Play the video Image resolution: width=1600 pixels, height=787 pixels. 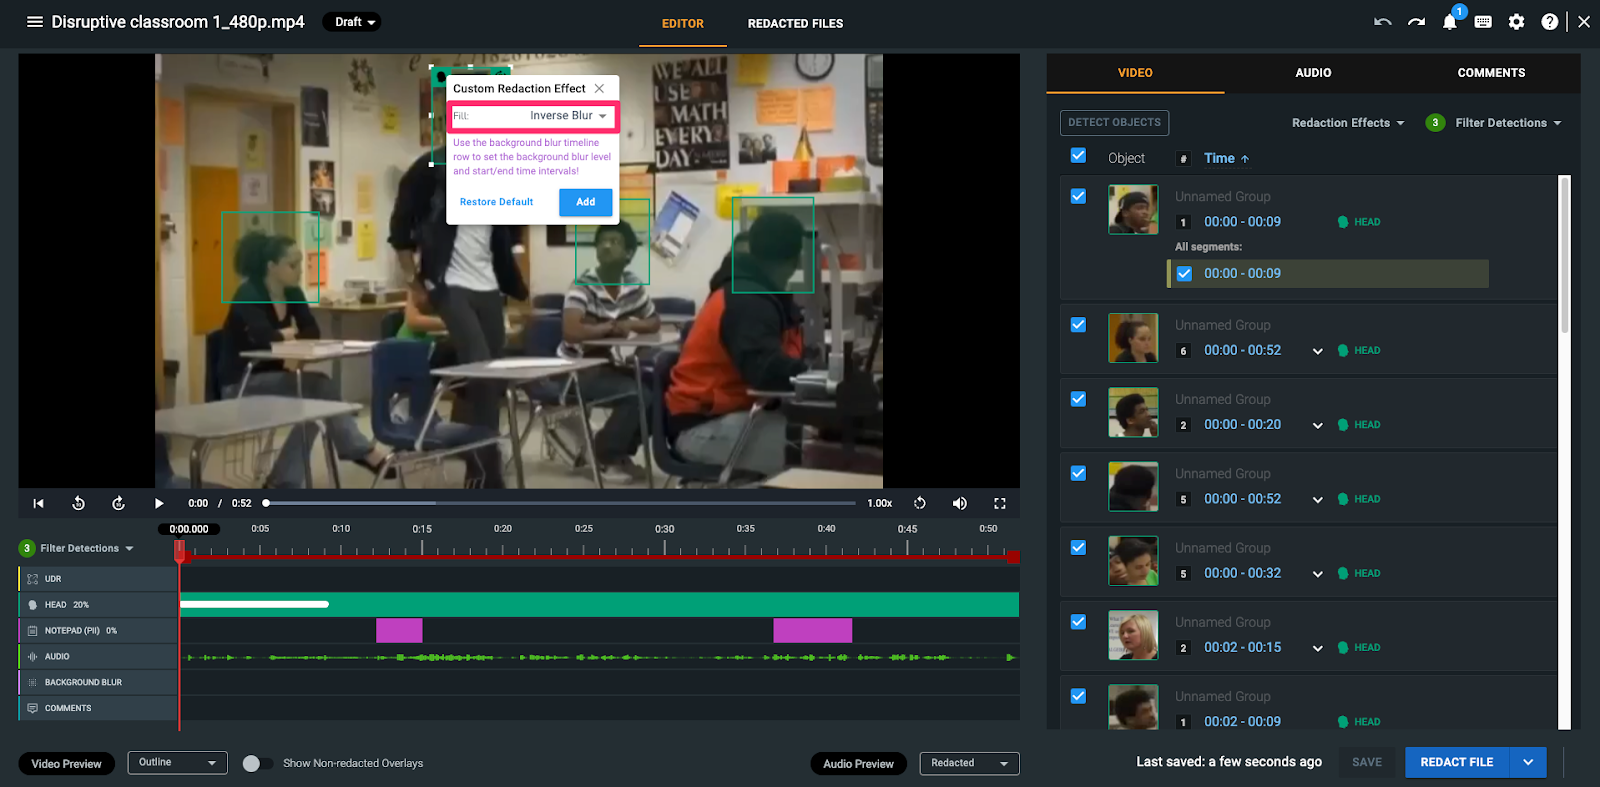[x=158, y=503]
